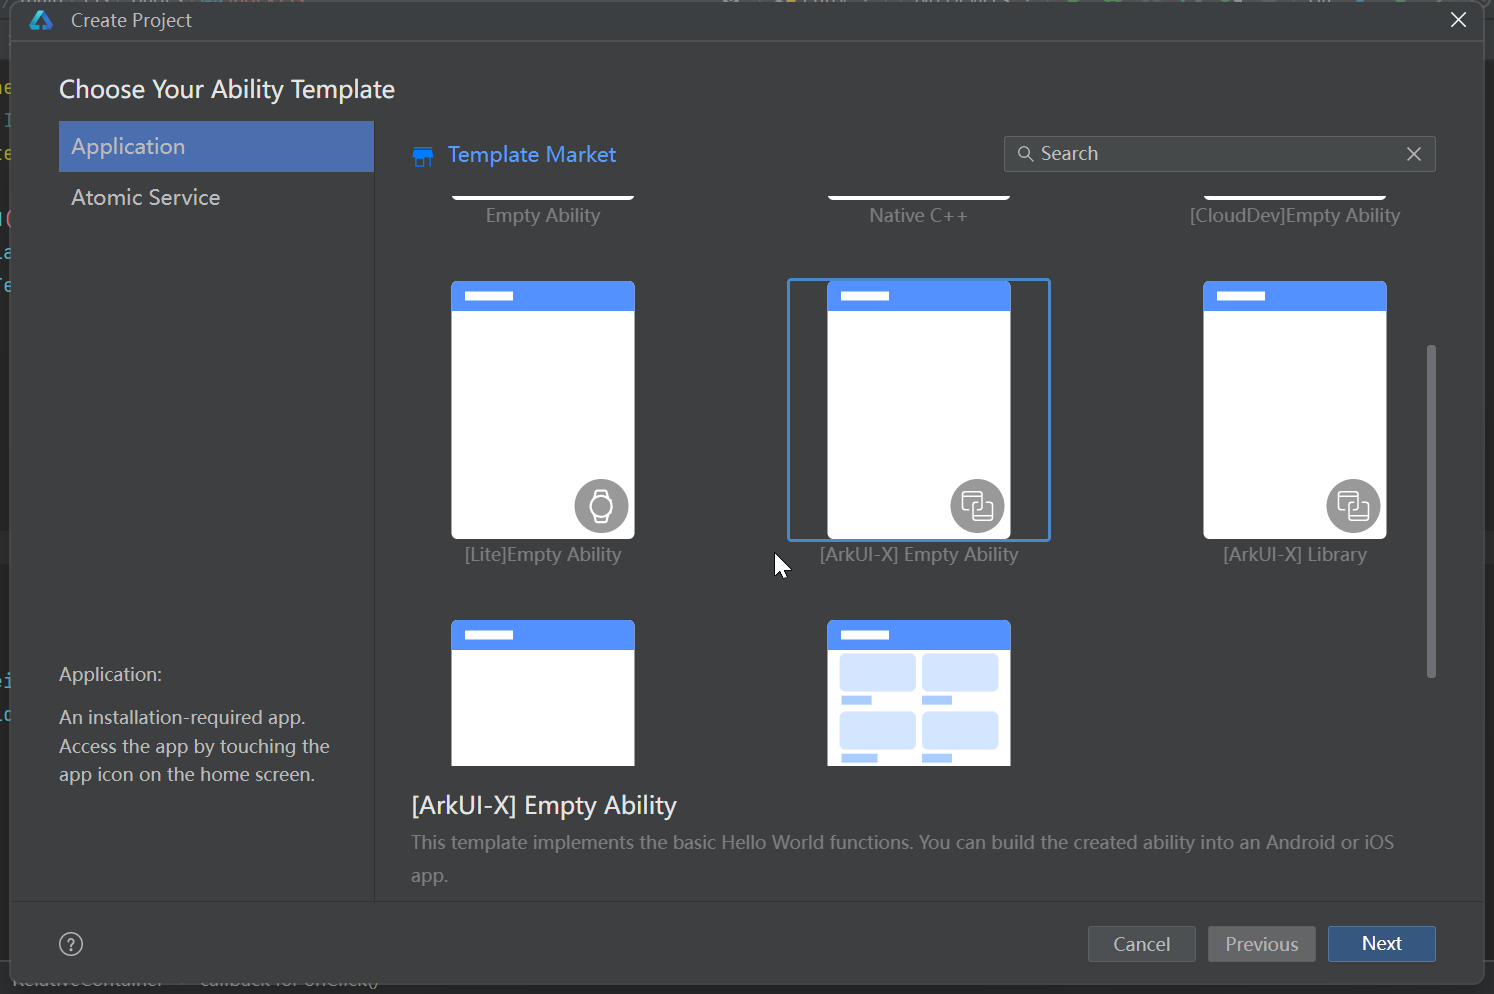The width and height of the screenshot is (1494, 994).
Task: Click the cross-platform icon on ArkUI-X Empty Ability
Action: pyautogui.click(x=977, y=506)
